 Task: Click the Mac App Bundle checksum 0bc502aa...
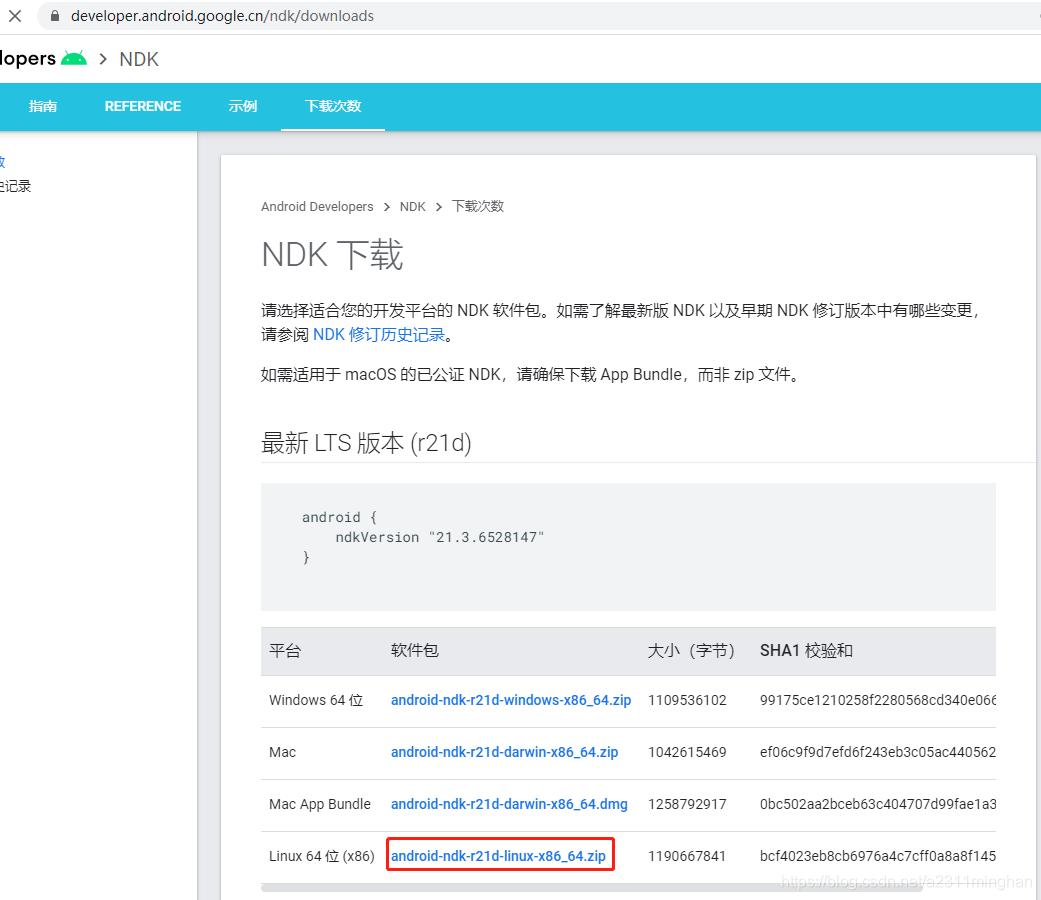878,804
